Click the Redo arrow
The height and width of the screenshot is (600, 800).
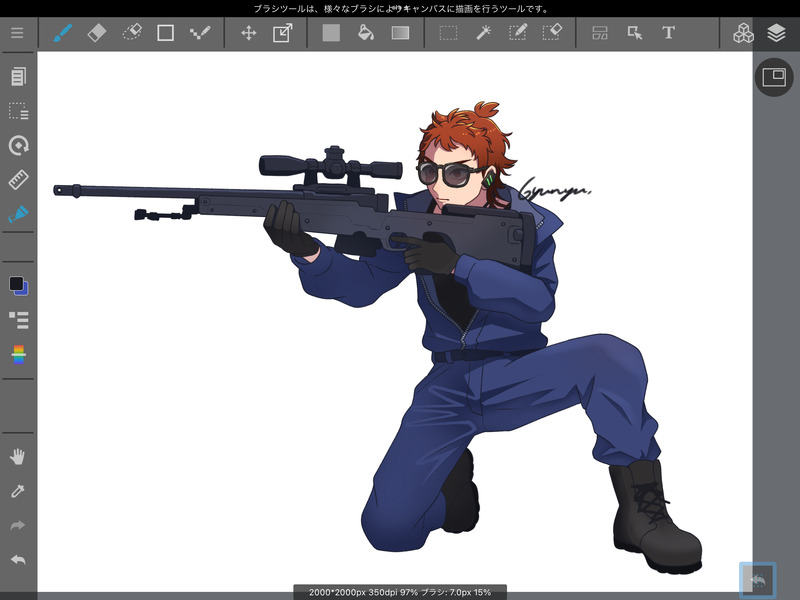tap(18, 526)
